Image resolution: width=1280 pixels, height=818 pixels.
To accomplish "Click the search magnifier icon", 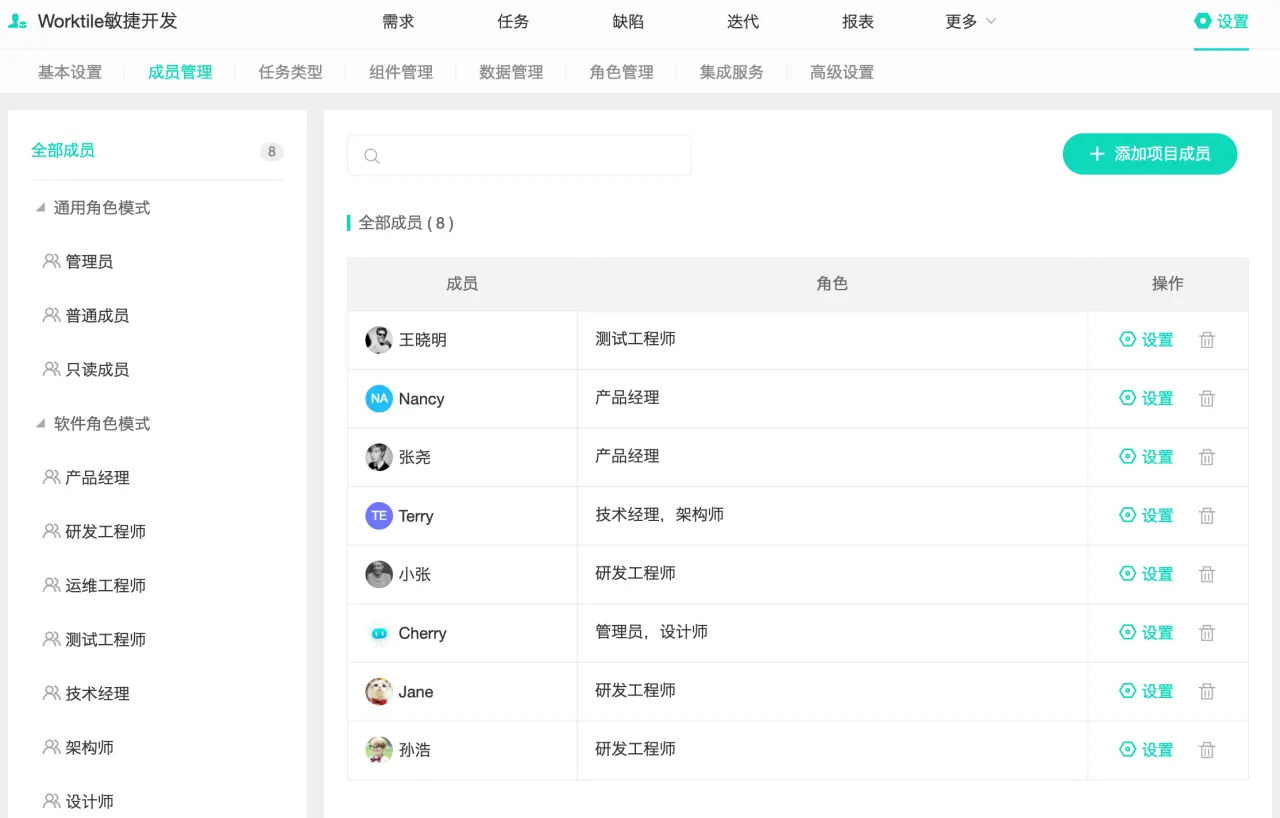I will coord(372,156).
